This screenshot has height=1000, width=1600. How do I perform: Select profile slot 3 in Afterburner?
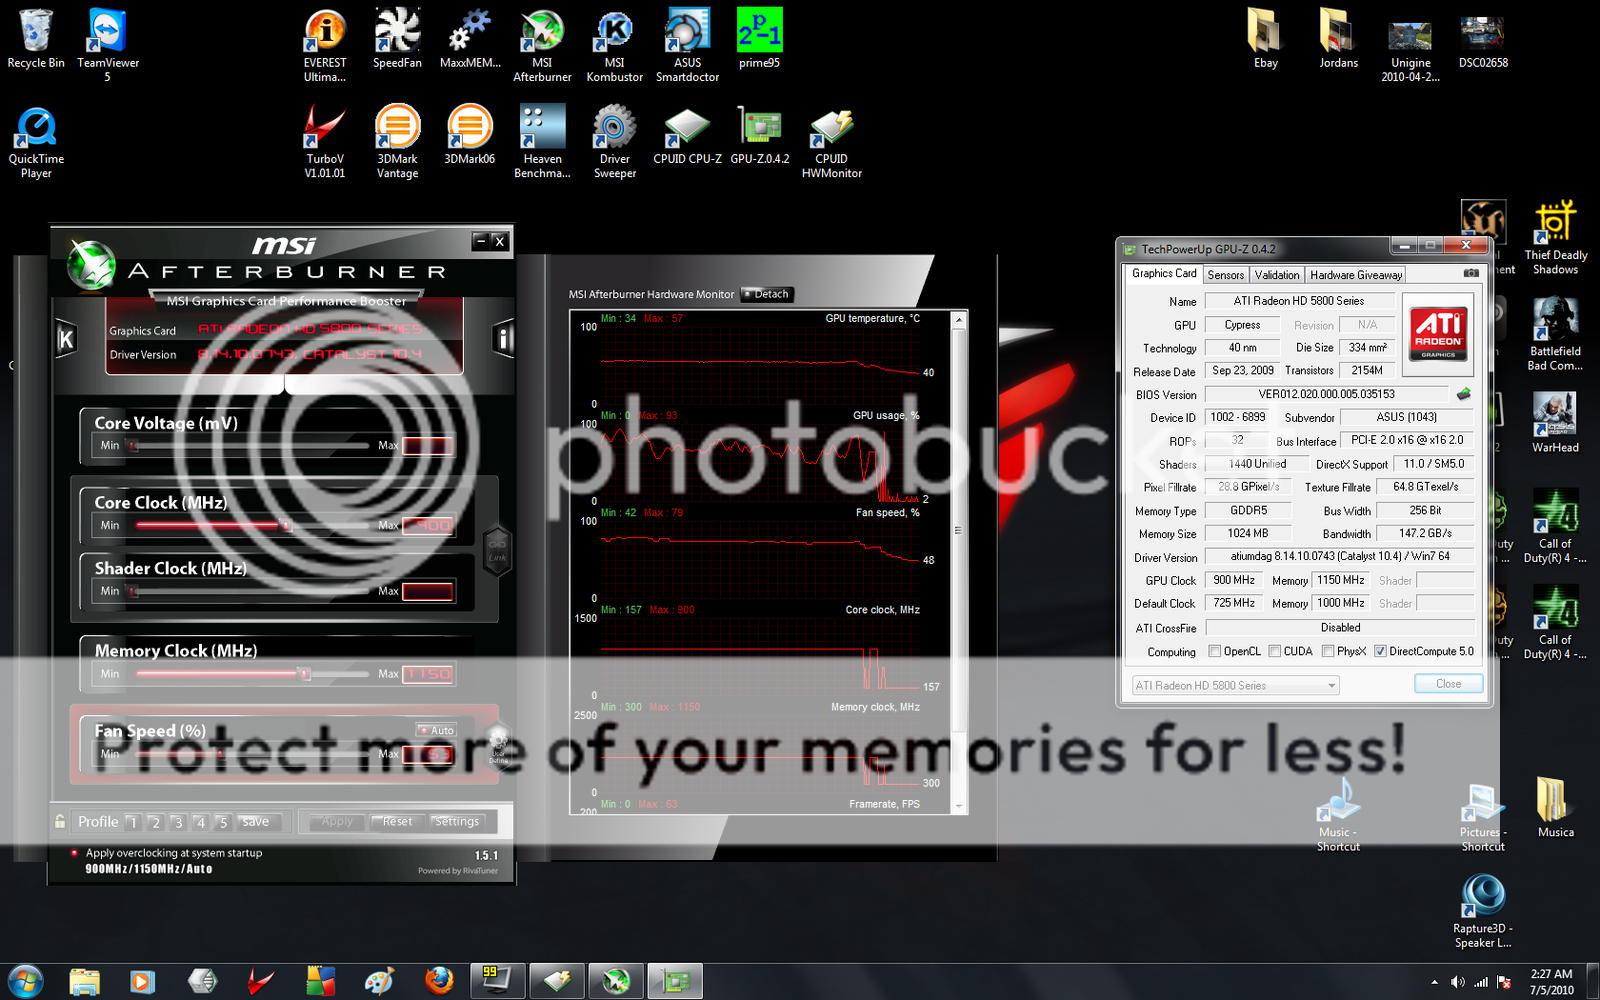click(178, 822)
